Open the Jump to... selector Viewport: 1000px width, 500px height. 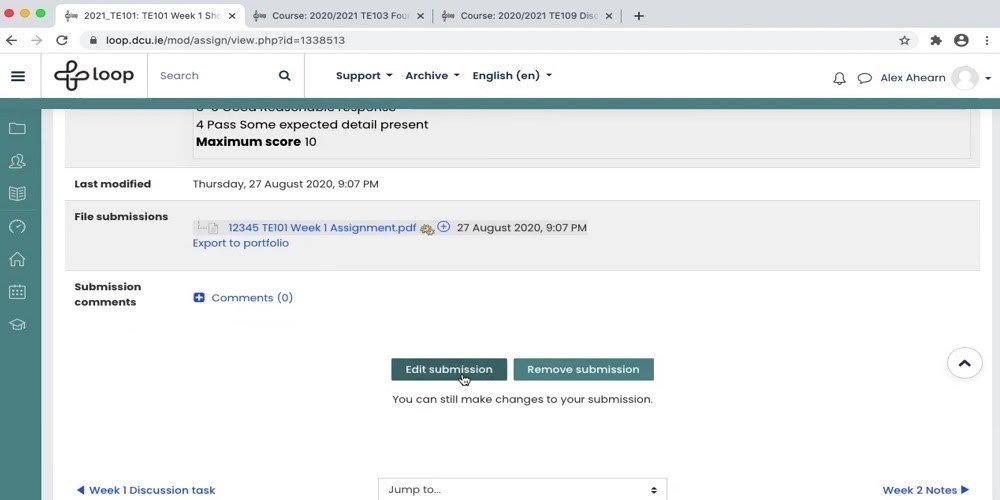522,489
